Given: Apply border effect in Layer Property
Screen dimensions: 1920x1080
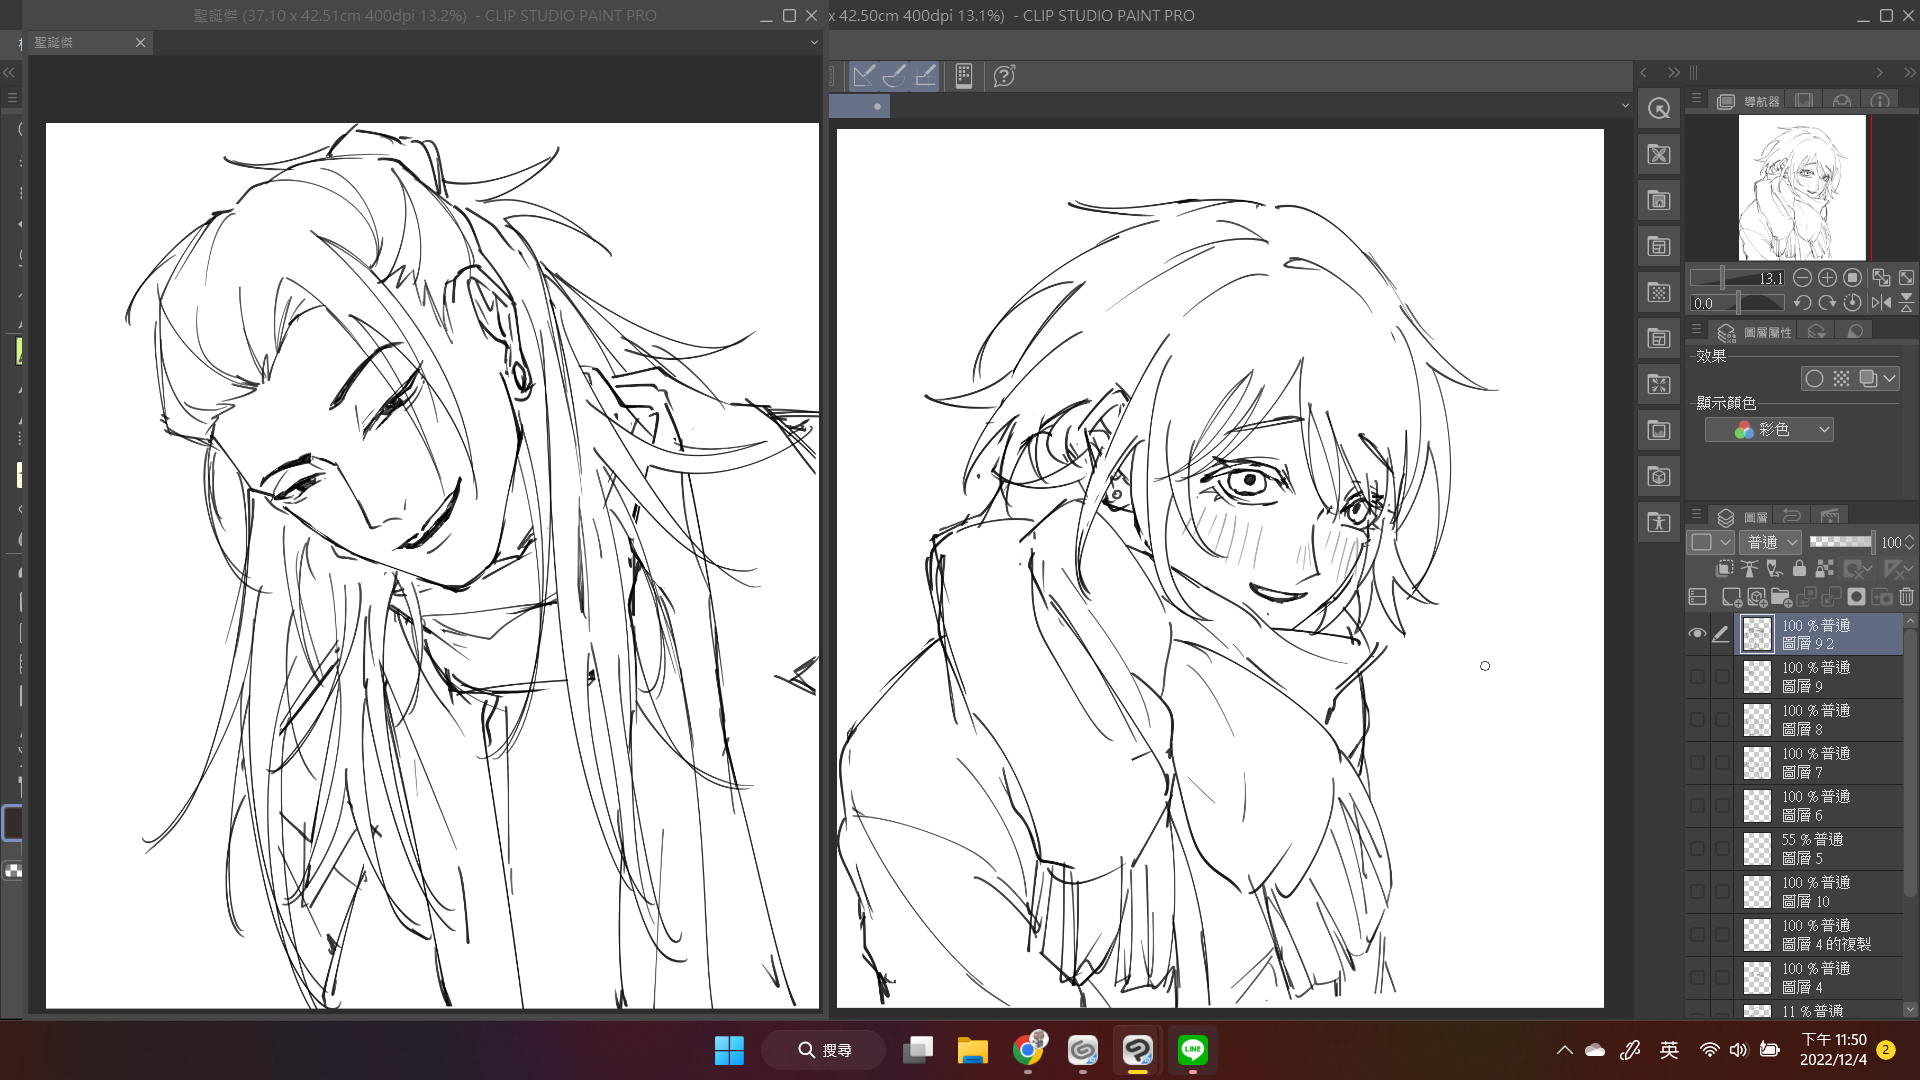Looking at the screenshot, I should pos(1814,379).
